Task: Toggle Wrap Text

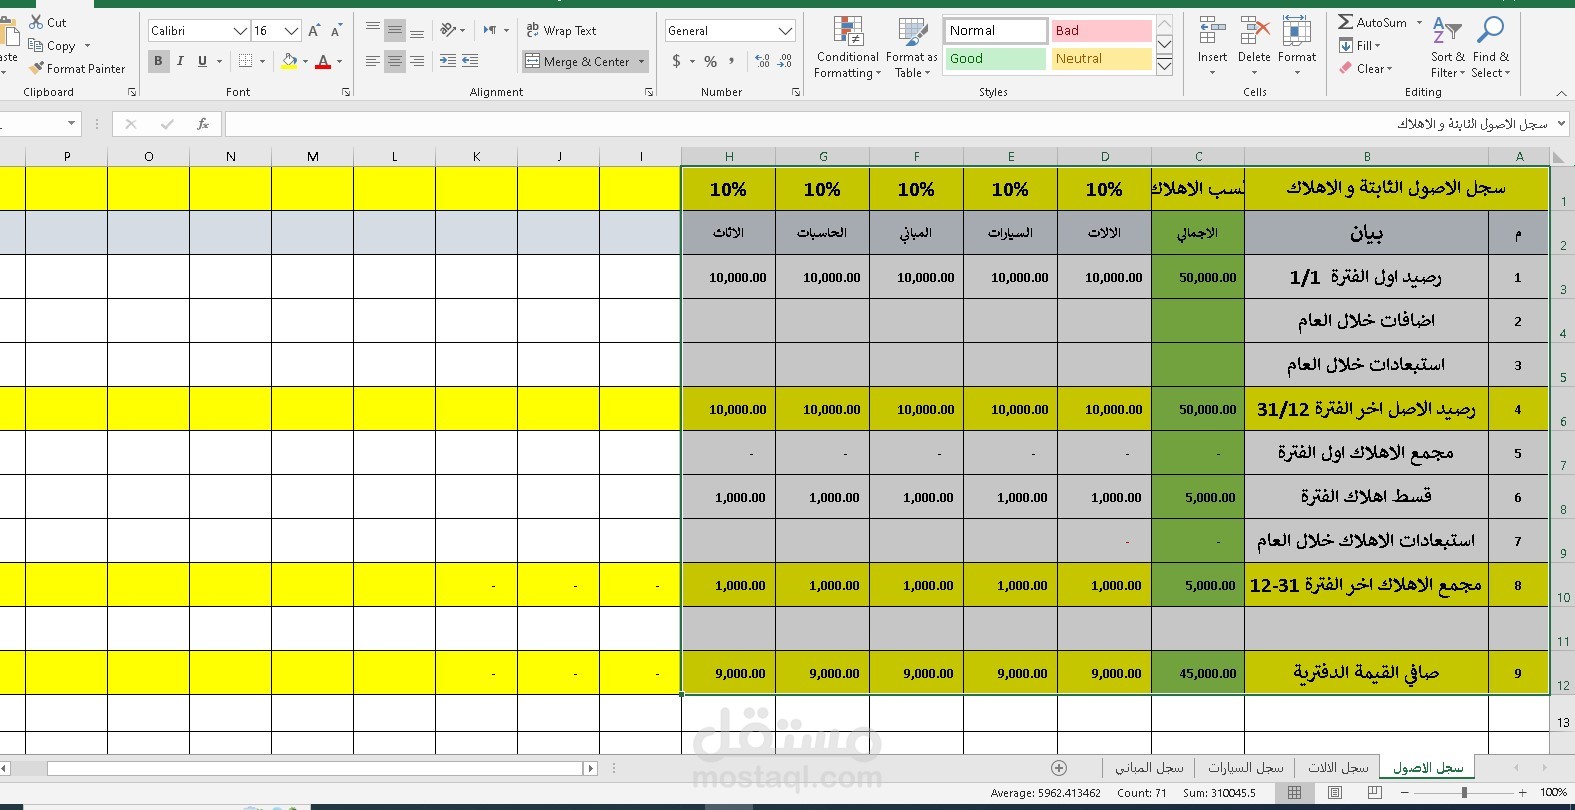Action: [x=561, y=30]
